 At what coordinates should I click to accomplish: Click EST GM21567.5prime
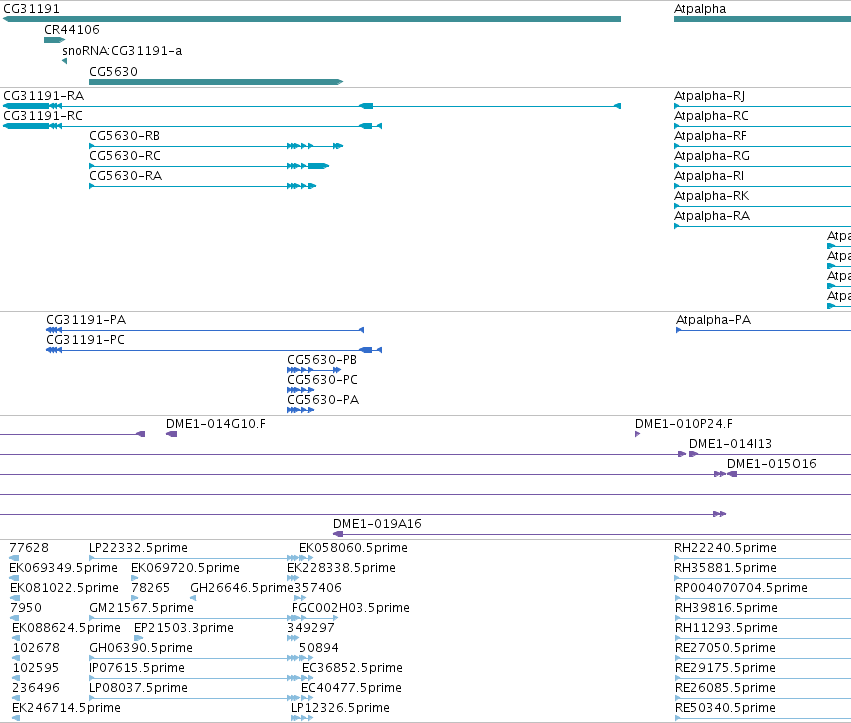[141, 608]
